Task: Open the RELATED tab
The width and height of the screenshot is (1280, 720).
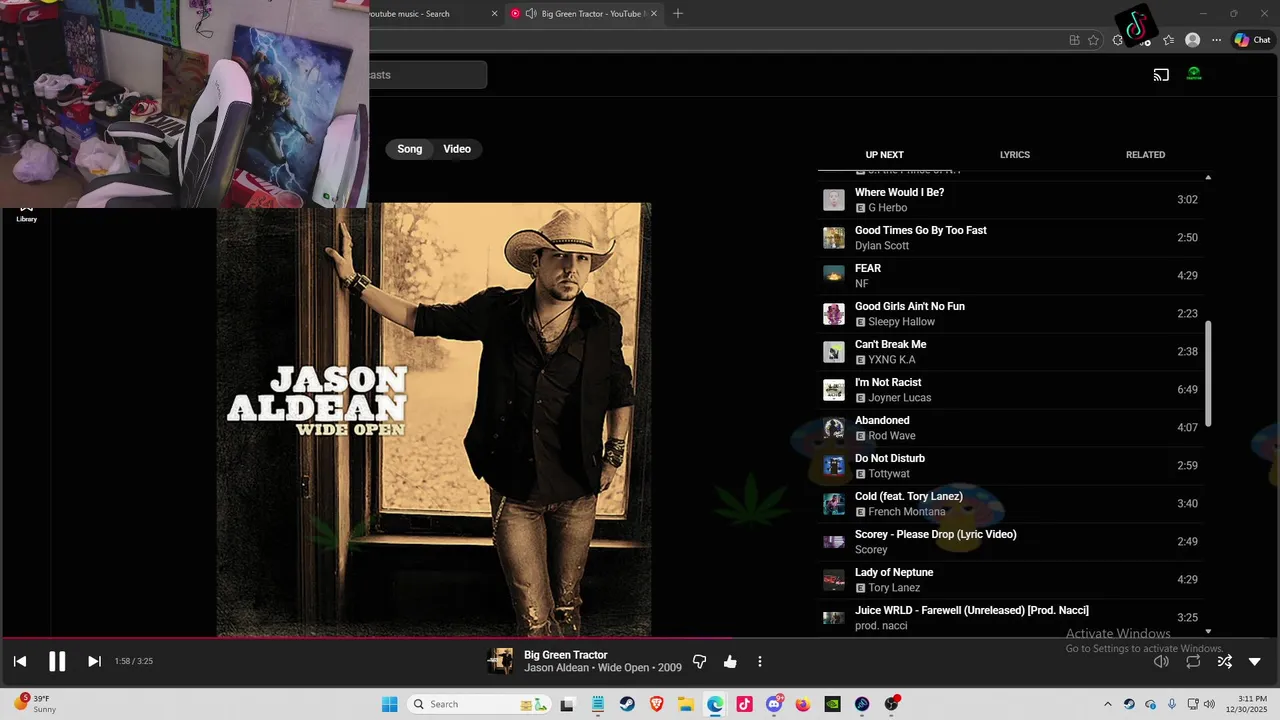Action: 1145,155
